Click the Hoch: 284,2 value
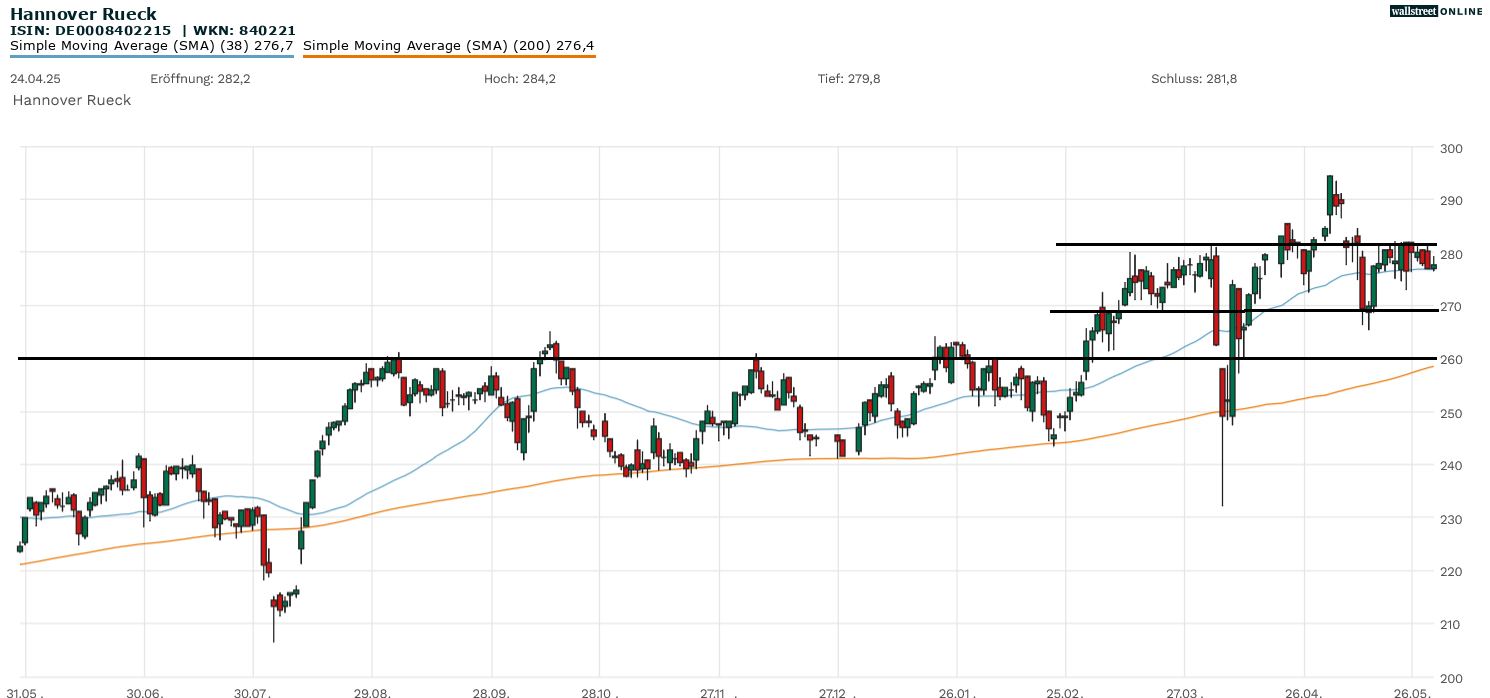This screenshot has height=698, width=1490. coord(519,79)
